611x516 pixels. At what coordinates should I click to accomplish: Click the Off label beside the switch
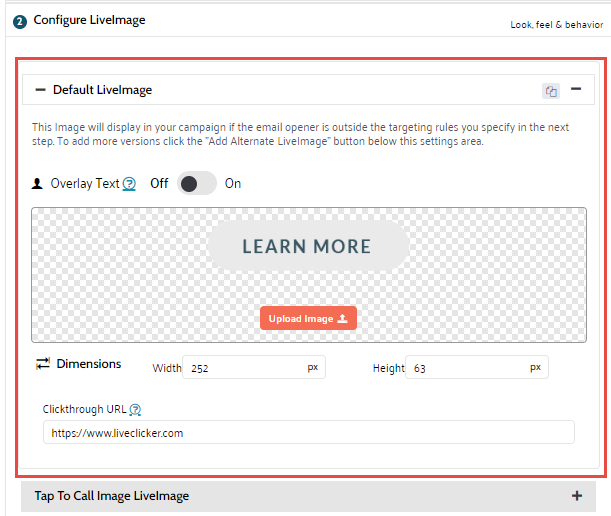click(x=159, y=184)
